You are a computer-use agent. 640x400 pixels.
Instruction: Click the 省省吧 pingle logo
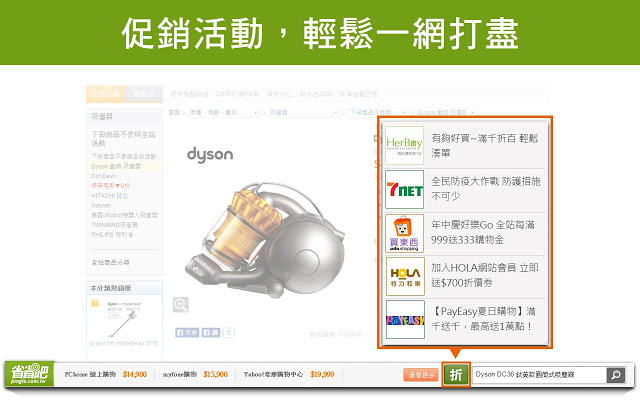point(29,373)
